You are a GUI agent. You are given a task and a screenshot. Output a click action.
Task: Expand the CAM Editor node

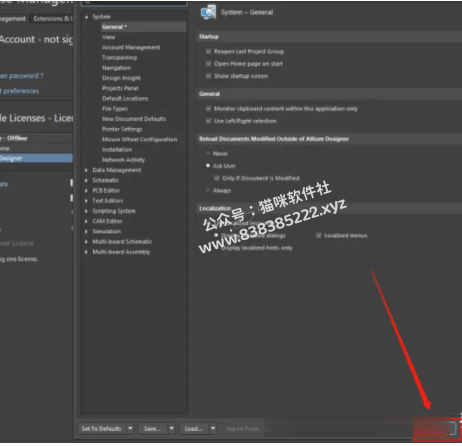click(x=86, y=221)
